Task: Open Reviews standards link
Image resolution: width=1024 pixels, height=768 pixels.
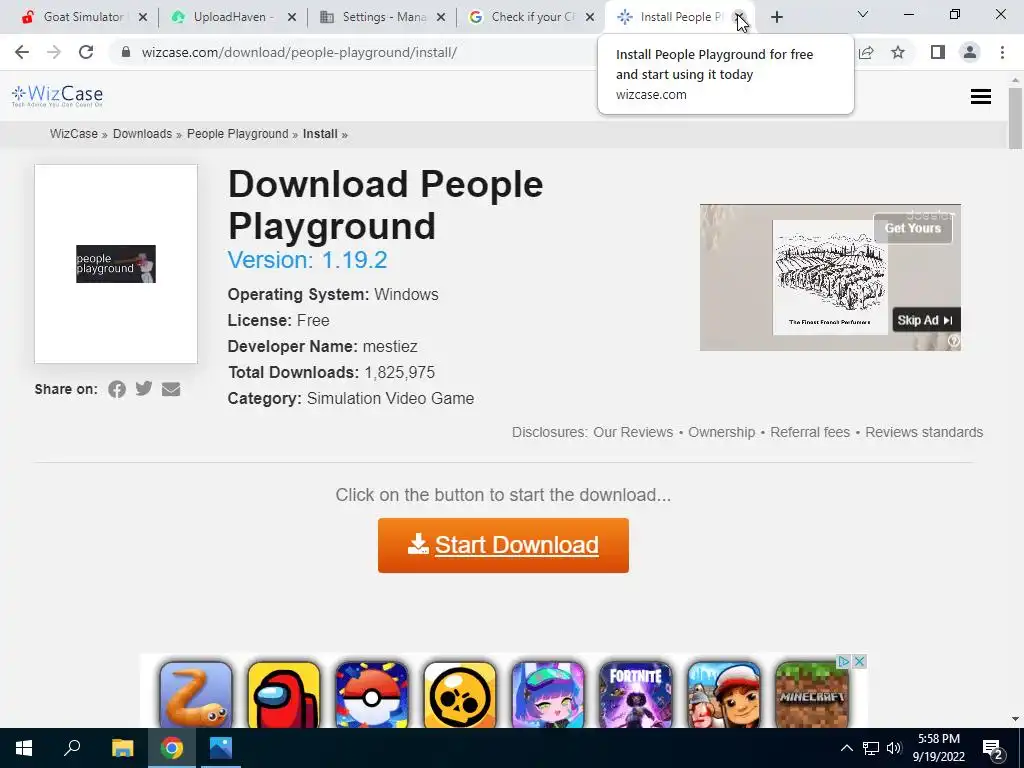Action: coord(924,432)
